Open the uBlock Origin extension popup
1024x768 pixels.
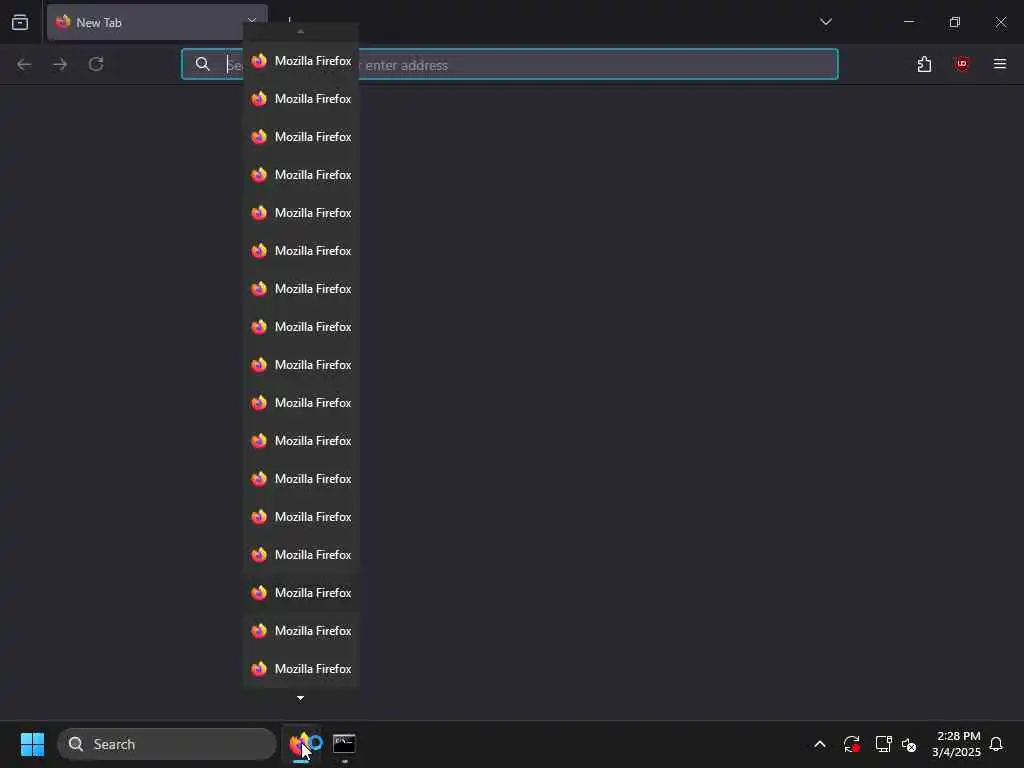tap(961, 64)
